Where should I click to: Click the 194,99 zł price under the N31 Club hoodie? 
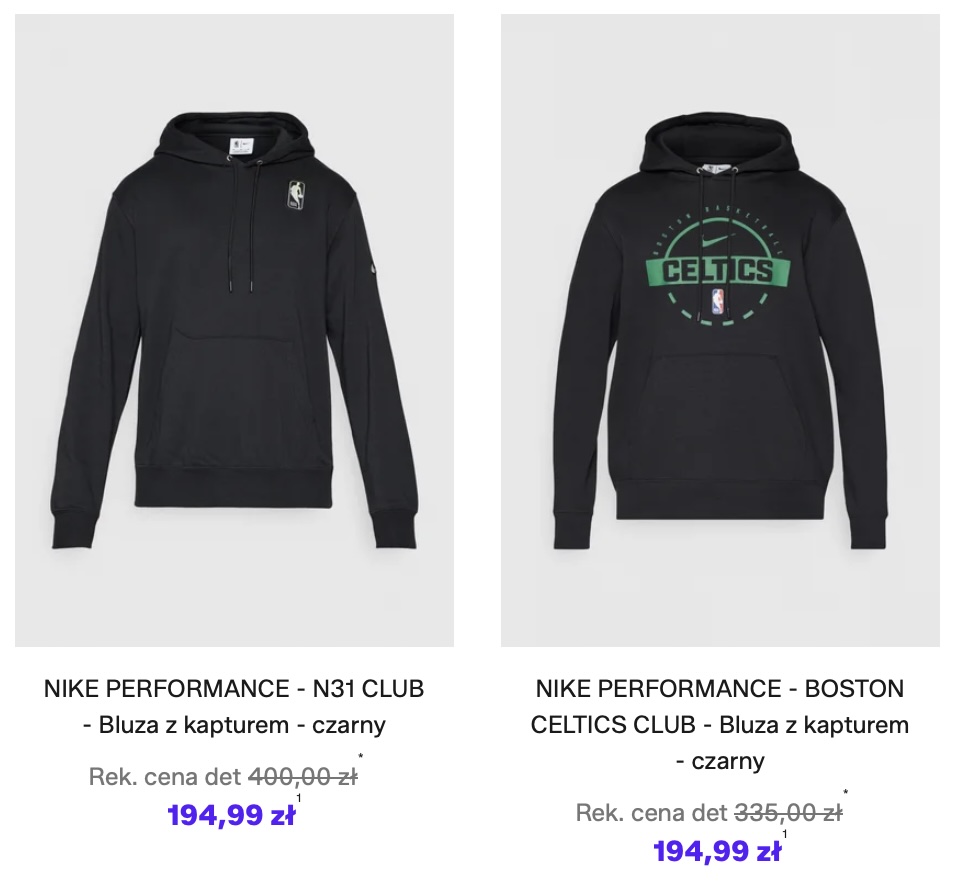coord(232,815)
